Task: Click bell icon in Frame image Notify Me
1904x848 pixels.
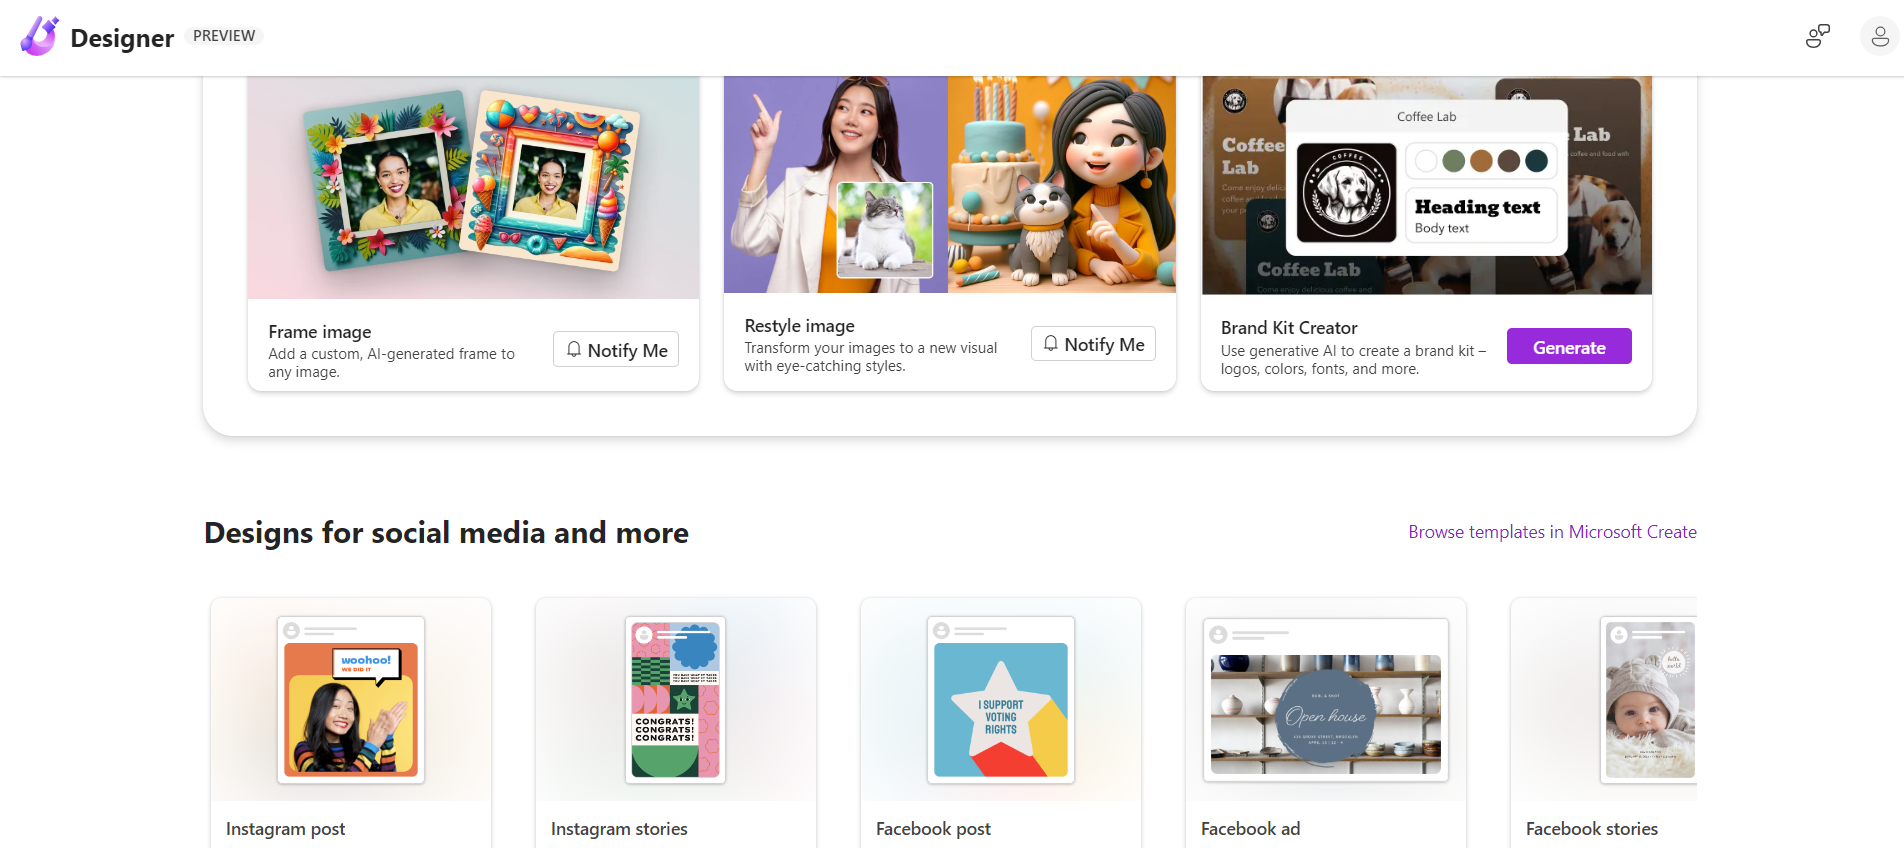Action: [x=574, y=349]
